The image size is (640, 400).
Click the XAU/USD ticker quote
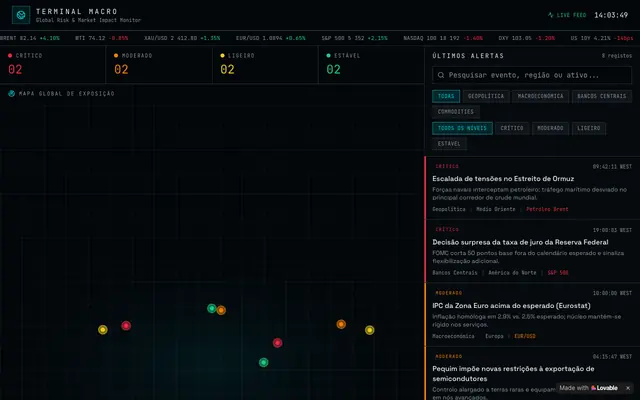pyautogui.click(x=182, y=38)
